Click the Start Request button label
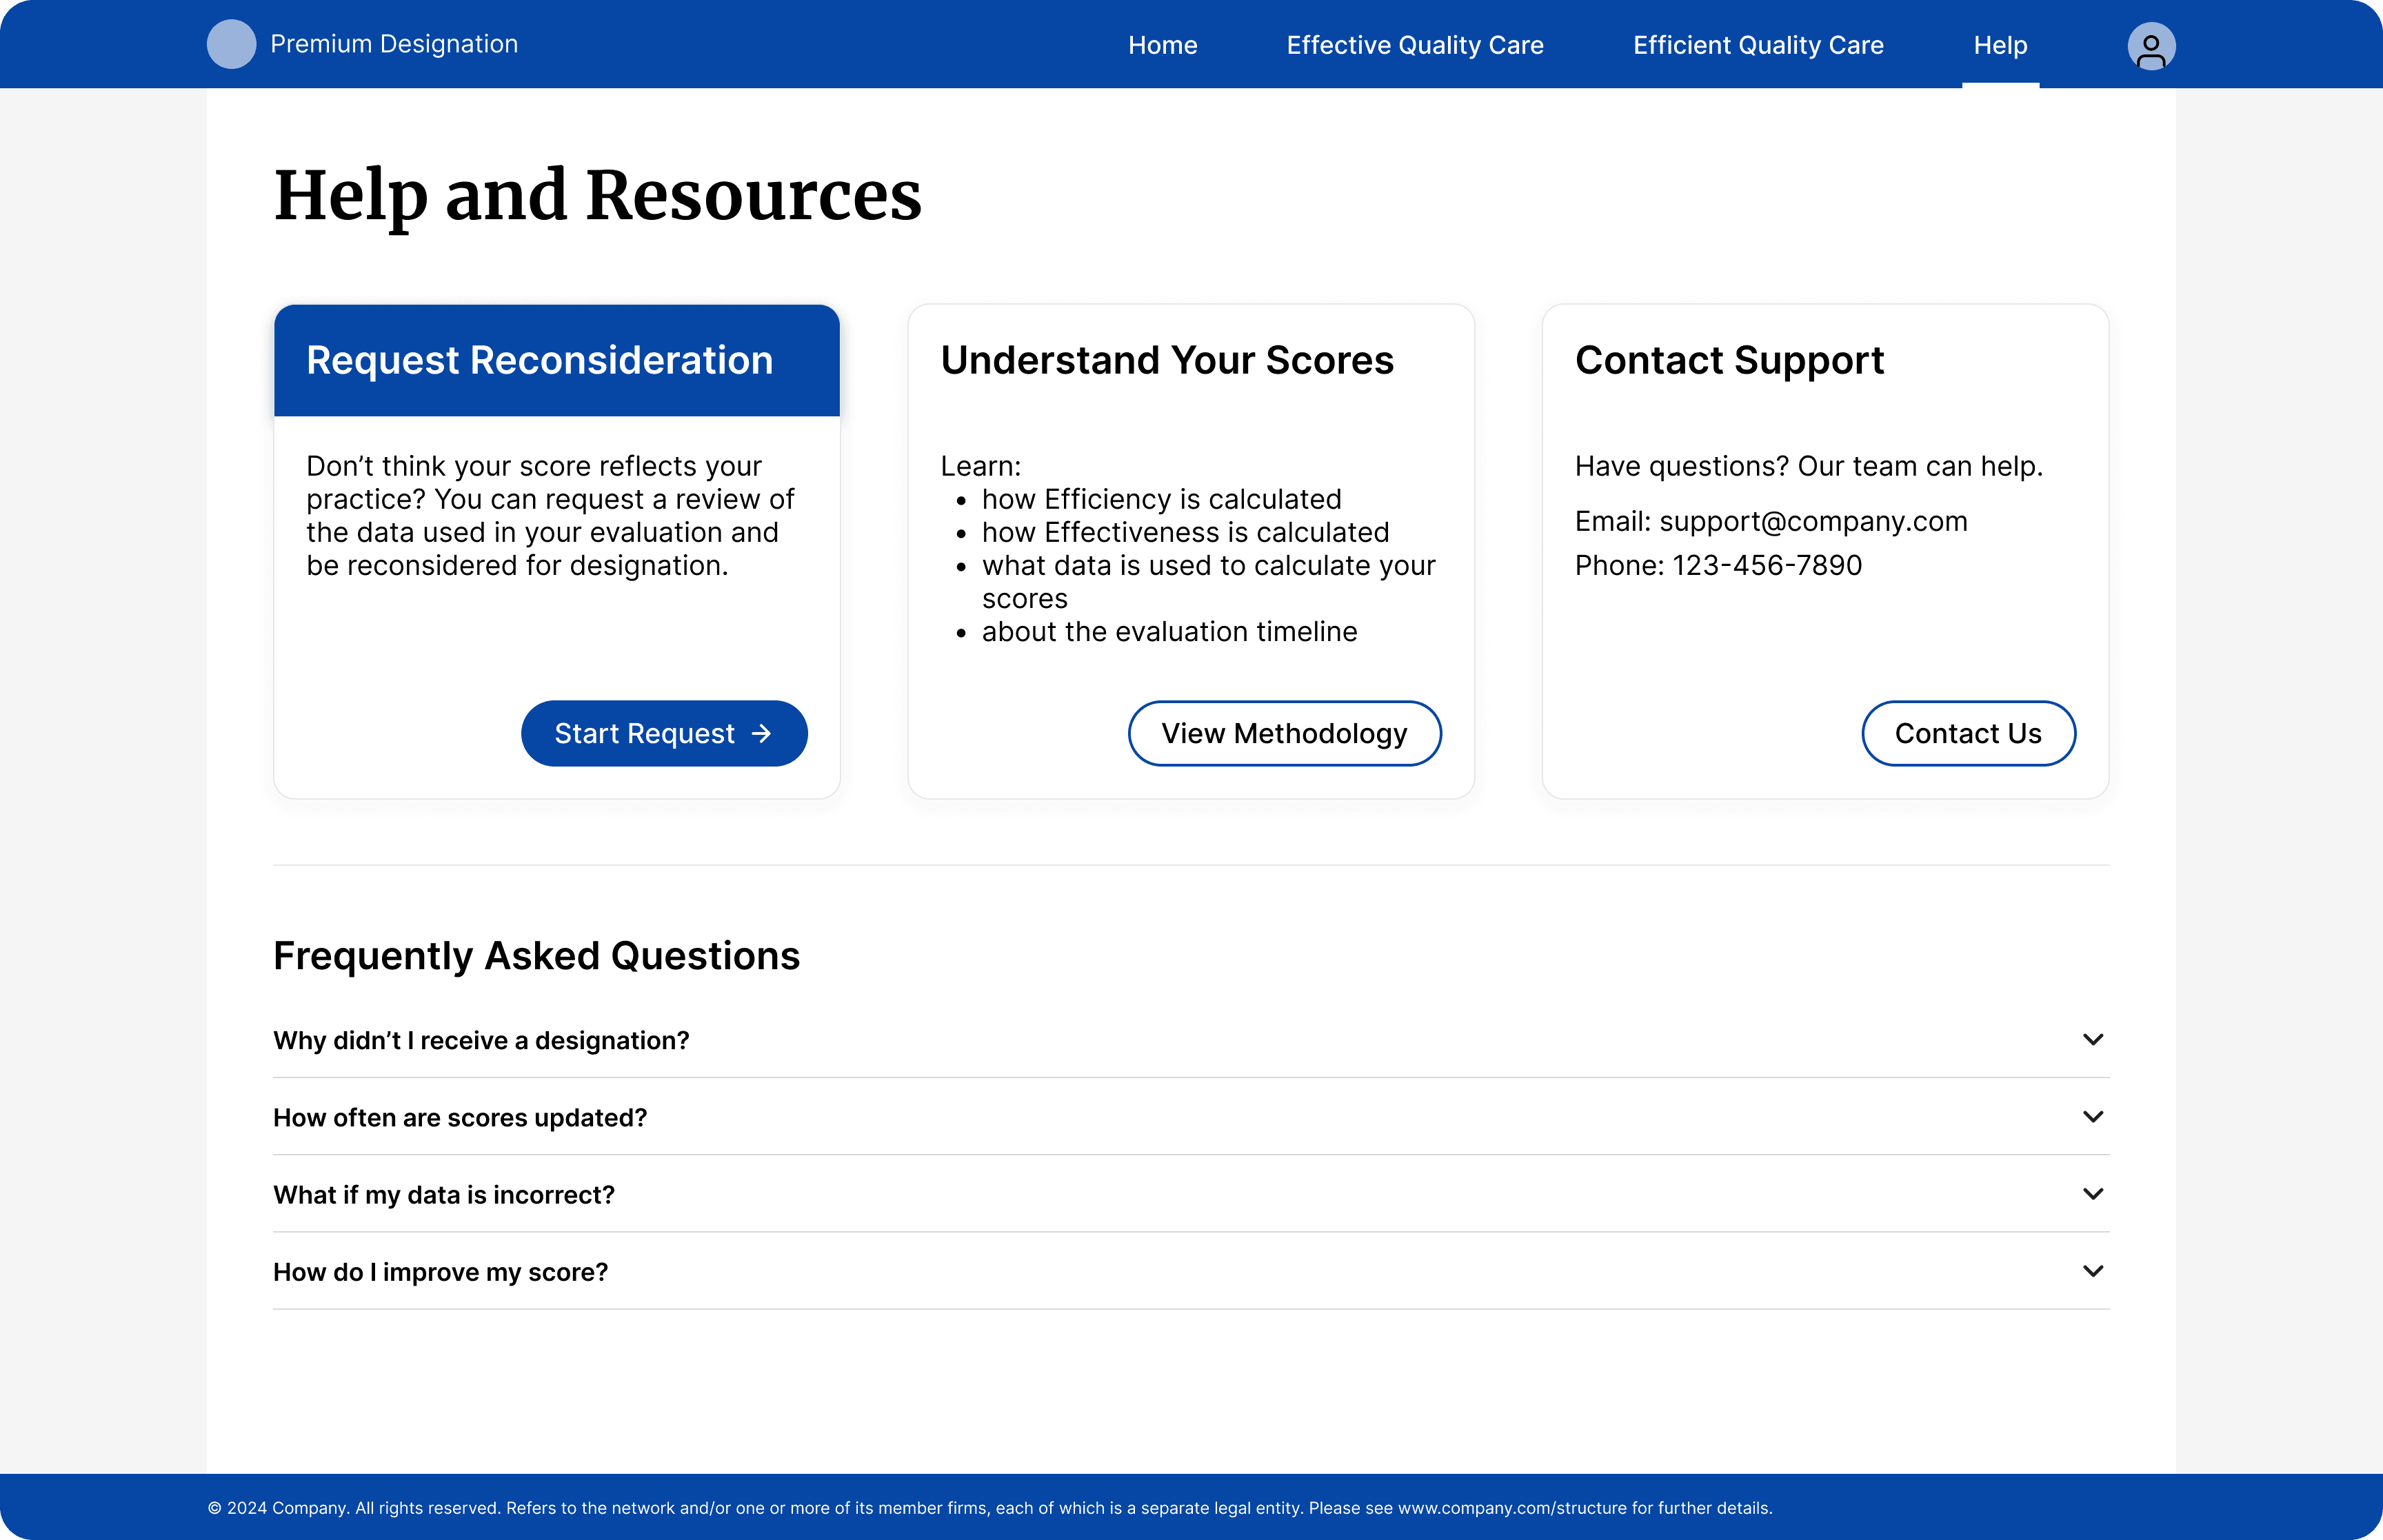Image resolution: width=2383 pixels, height=1540 pixels. [x=644, y=733]
